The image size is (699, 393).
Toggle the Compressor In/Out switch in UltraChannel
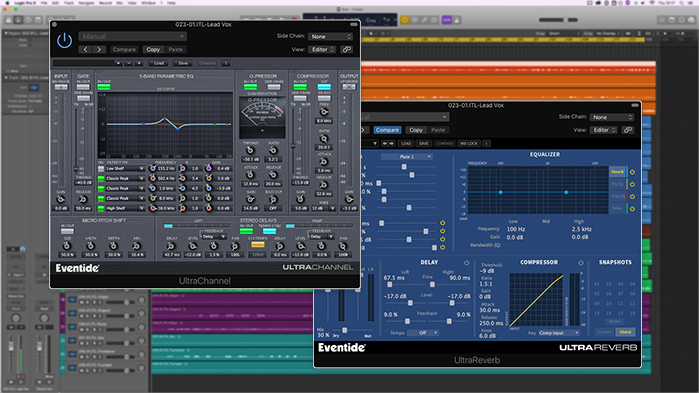coord(300,86)
